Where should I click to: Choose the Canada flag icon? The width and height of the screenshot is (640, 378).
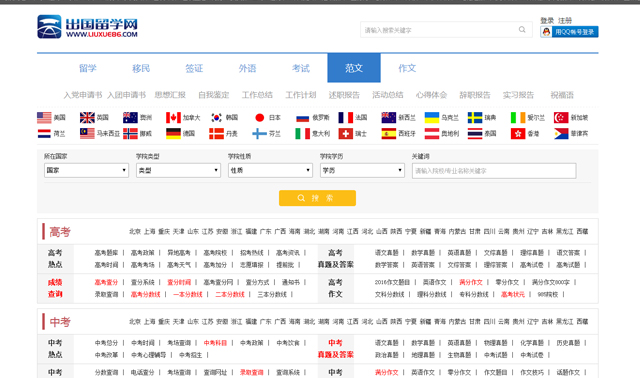point(173,118)
